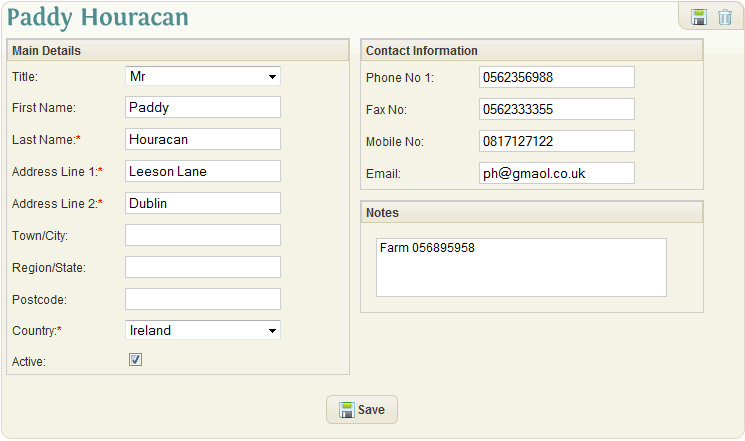Click the save disk icon at top right
The height and width of the screenshot is (441, 745).
[x=698, y=17]
